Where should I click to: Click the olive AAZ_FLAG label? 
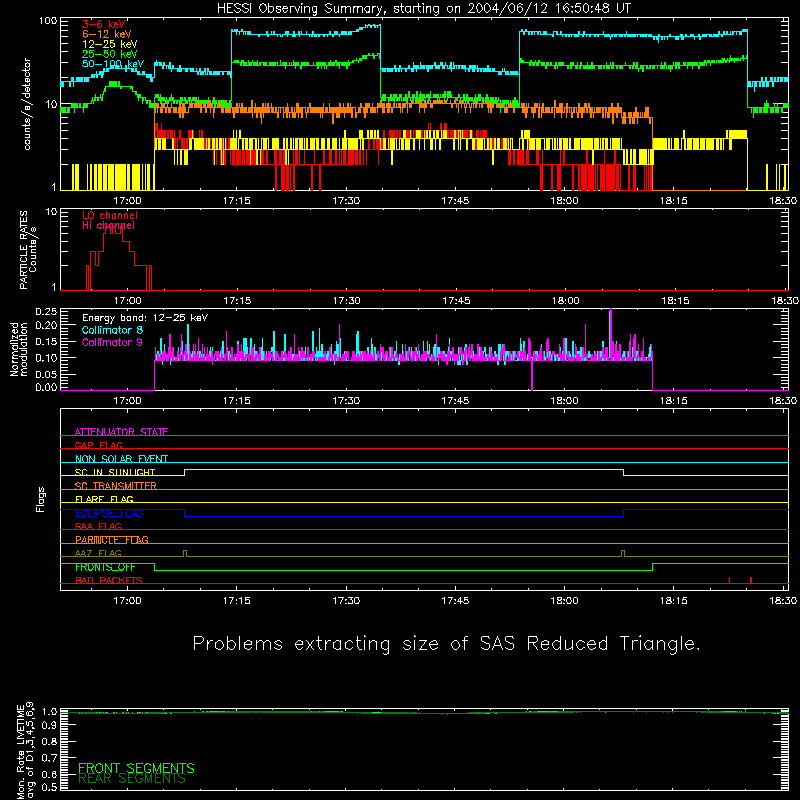pyautogui.click(x=98, y=553)
